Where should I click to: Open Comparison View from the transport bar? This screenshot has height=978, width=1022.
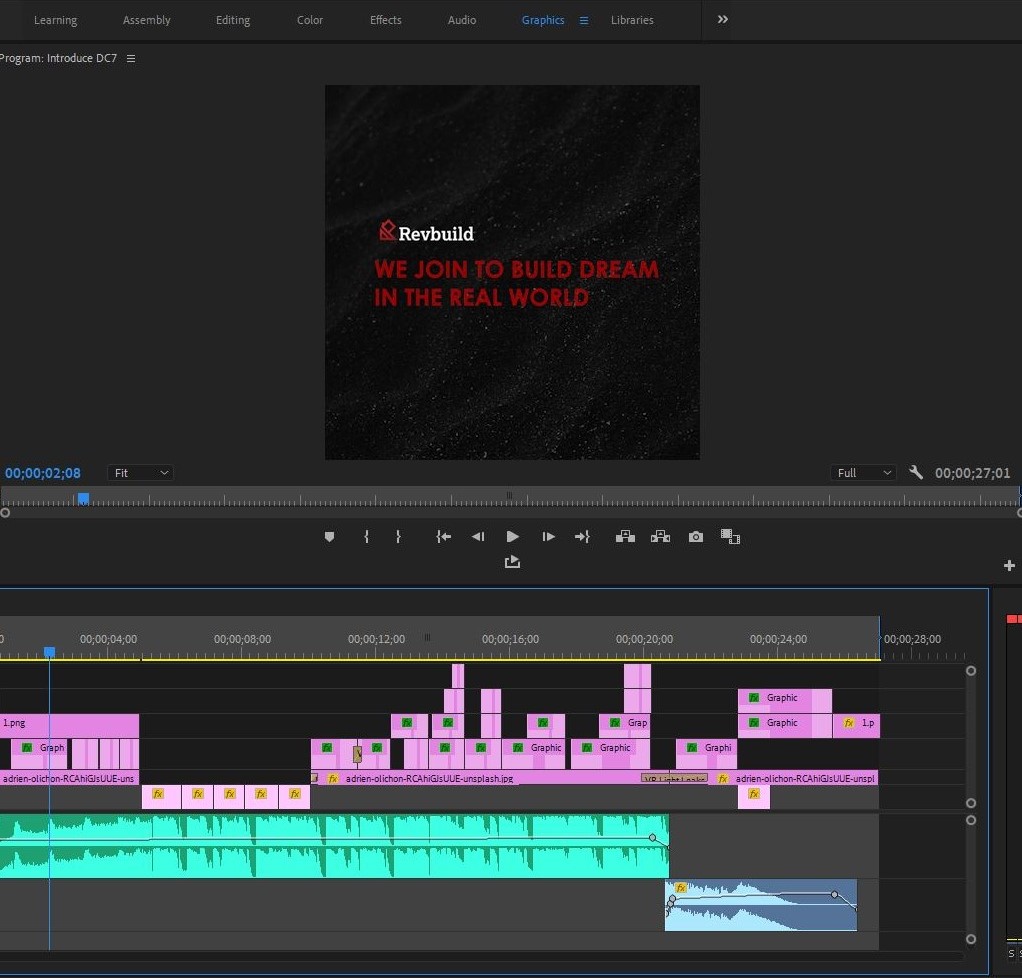click(x=730, y=537)
